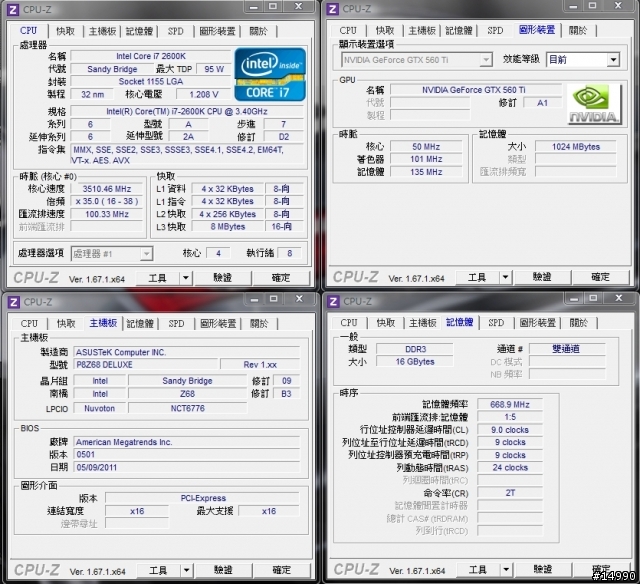Expand the 工具 dropdown arrow in the mainboard window

coord(187,570)
